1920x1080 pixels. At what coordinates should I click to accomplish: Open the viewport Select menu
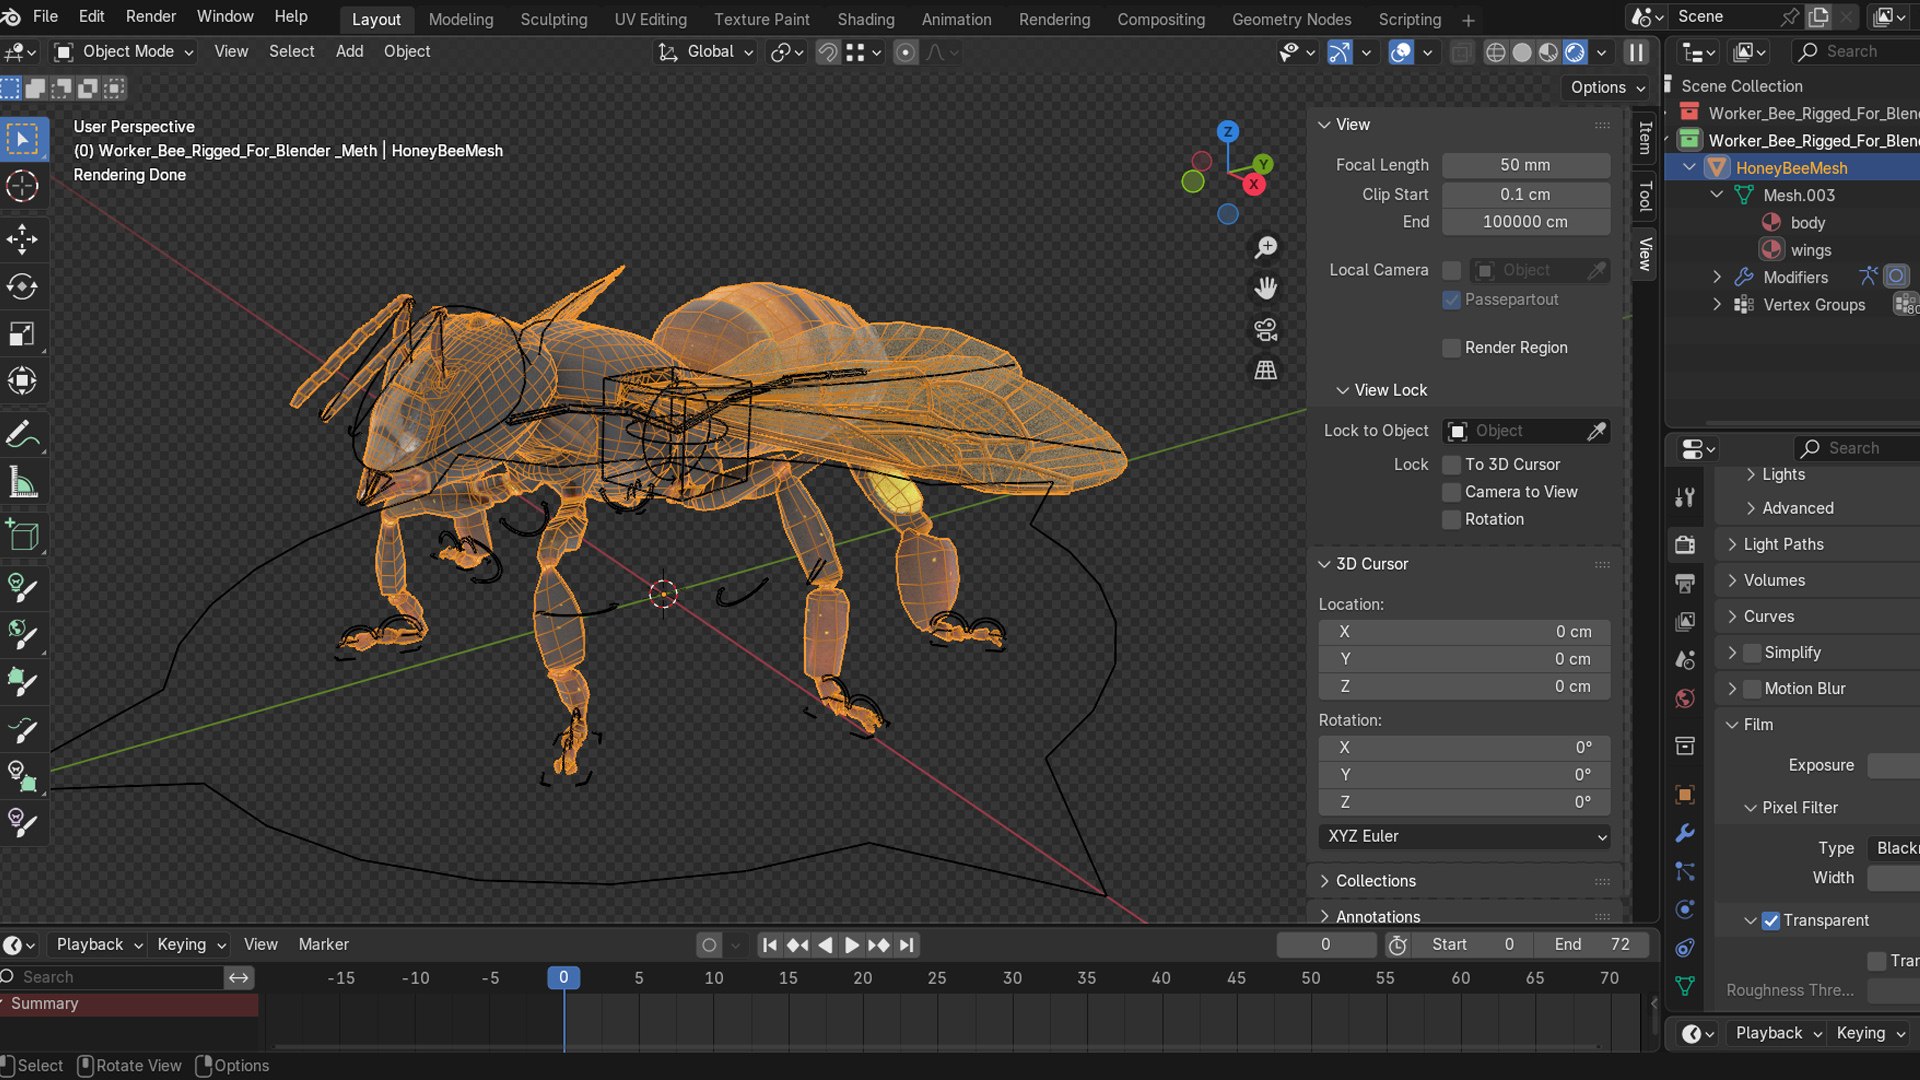pos(291,52)
